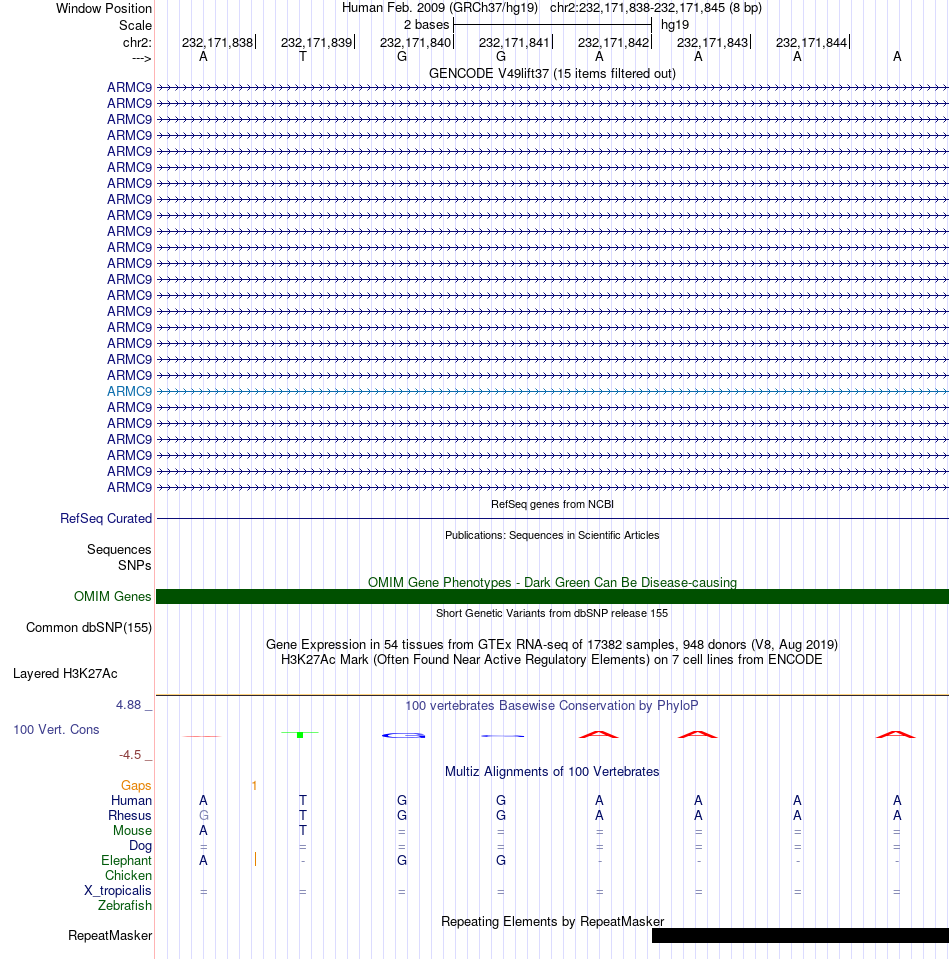Select the Layered H3K27Ac track label

point(65,673)
